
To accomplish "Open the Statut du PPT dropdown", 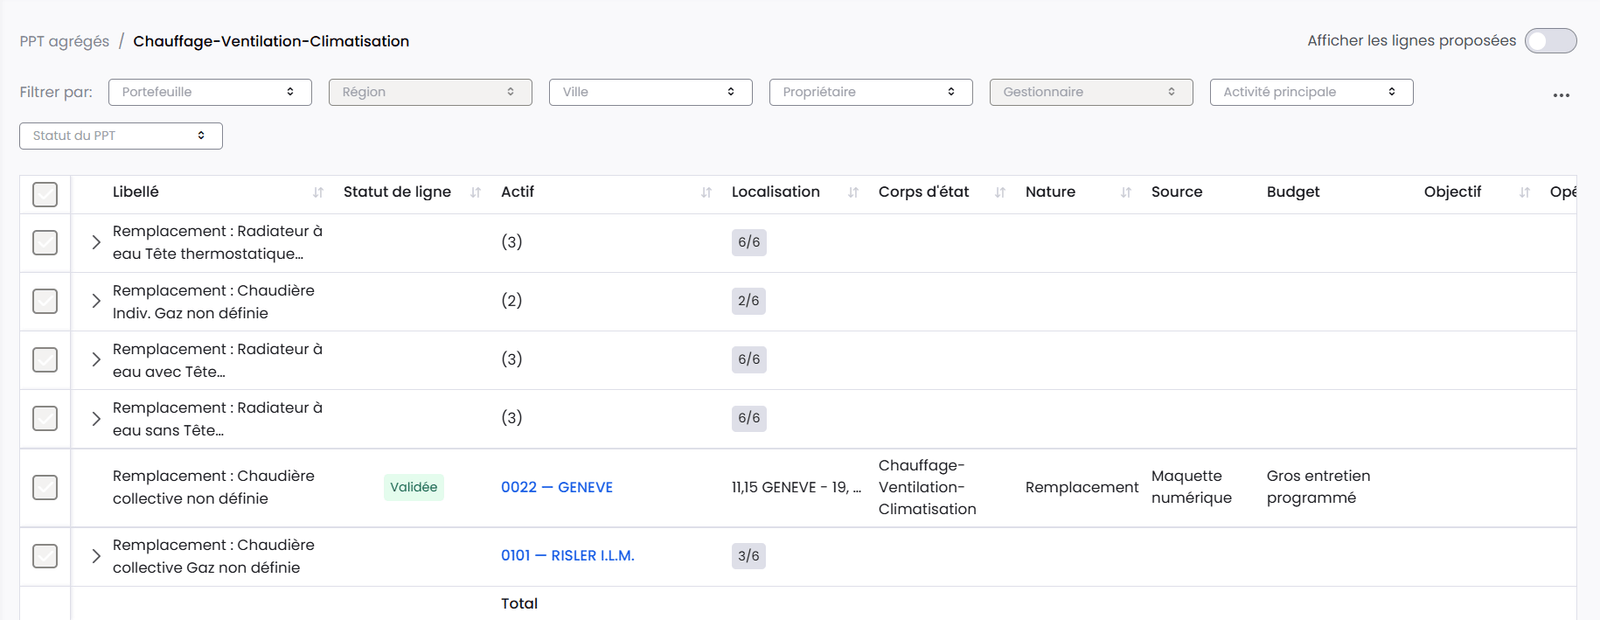I will (121, 136).
